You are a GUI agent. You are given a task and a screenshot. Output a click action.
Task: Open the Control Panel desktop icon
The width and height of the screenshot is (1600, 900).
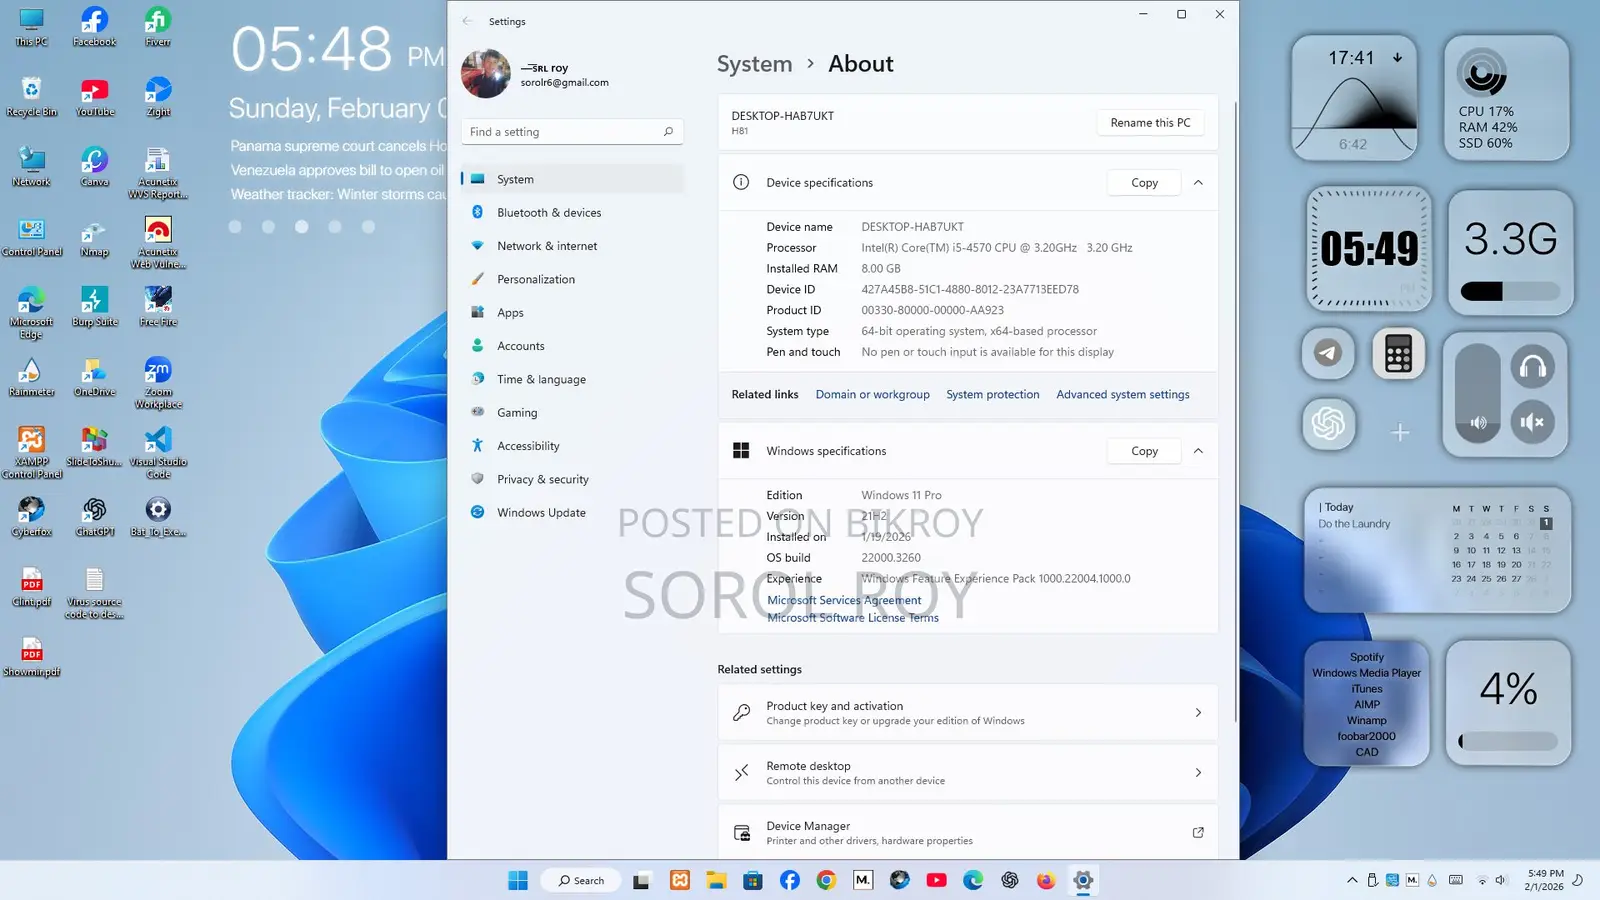coord(31,237)
